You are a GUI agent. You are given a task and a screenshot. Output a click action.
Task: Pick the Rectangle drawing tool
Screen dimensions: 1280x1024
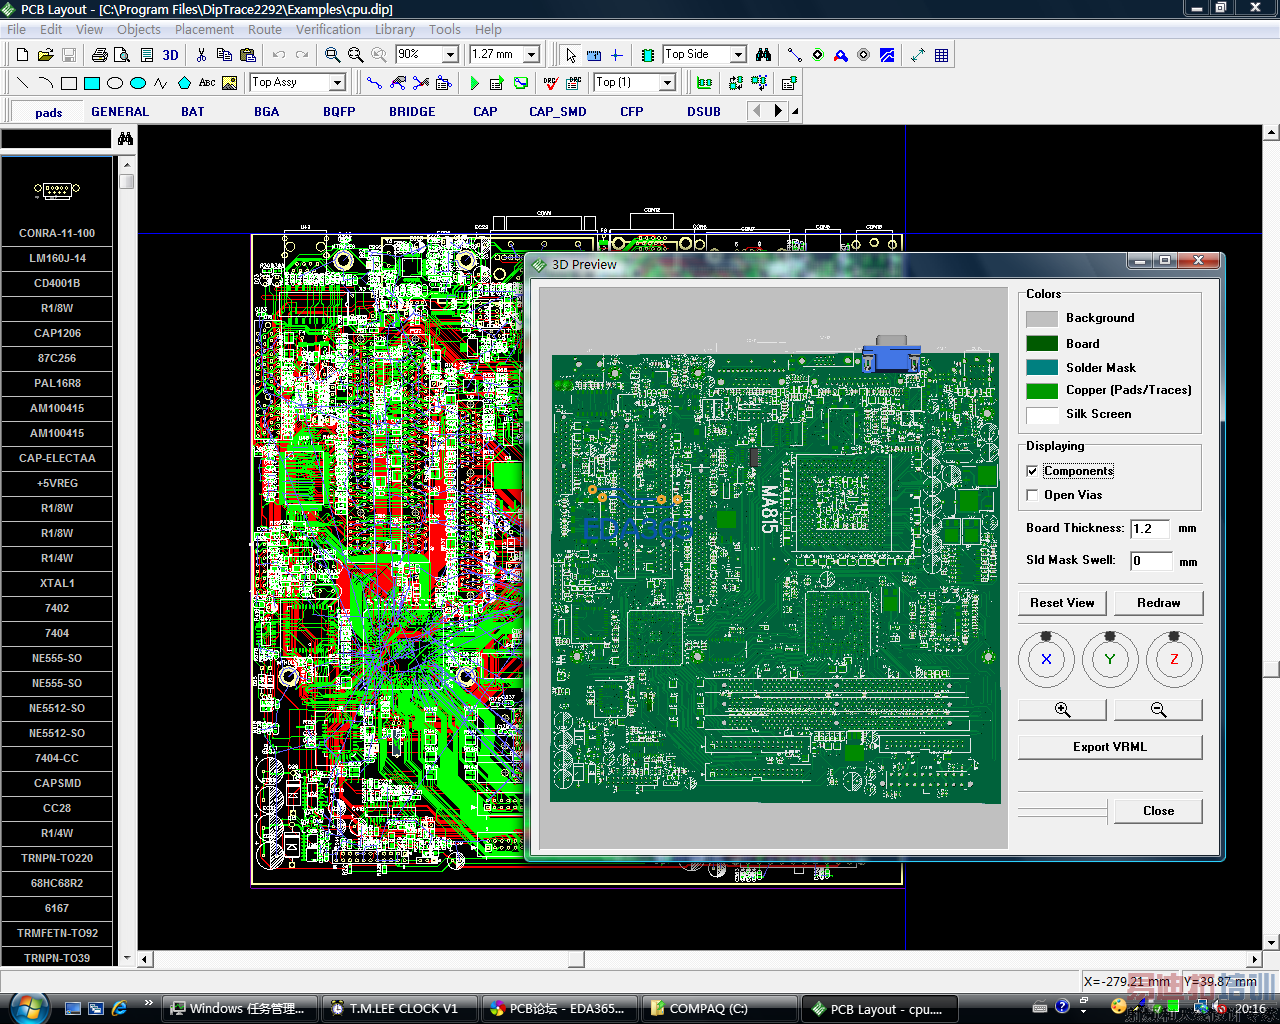tap(69, 83)
